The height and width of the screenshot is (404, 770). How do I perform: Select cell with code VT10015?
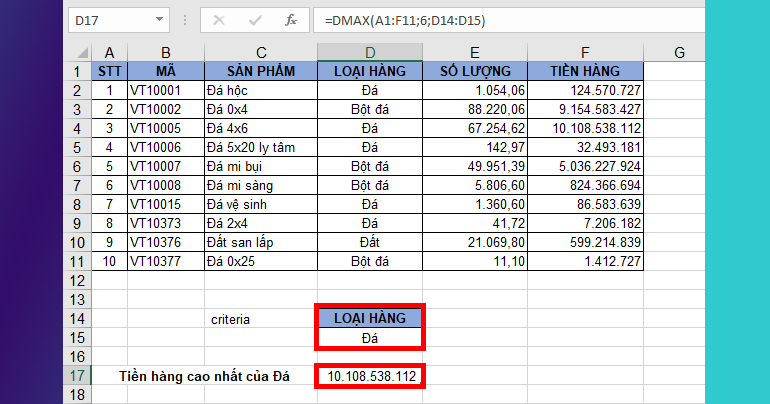pos(166,204)
